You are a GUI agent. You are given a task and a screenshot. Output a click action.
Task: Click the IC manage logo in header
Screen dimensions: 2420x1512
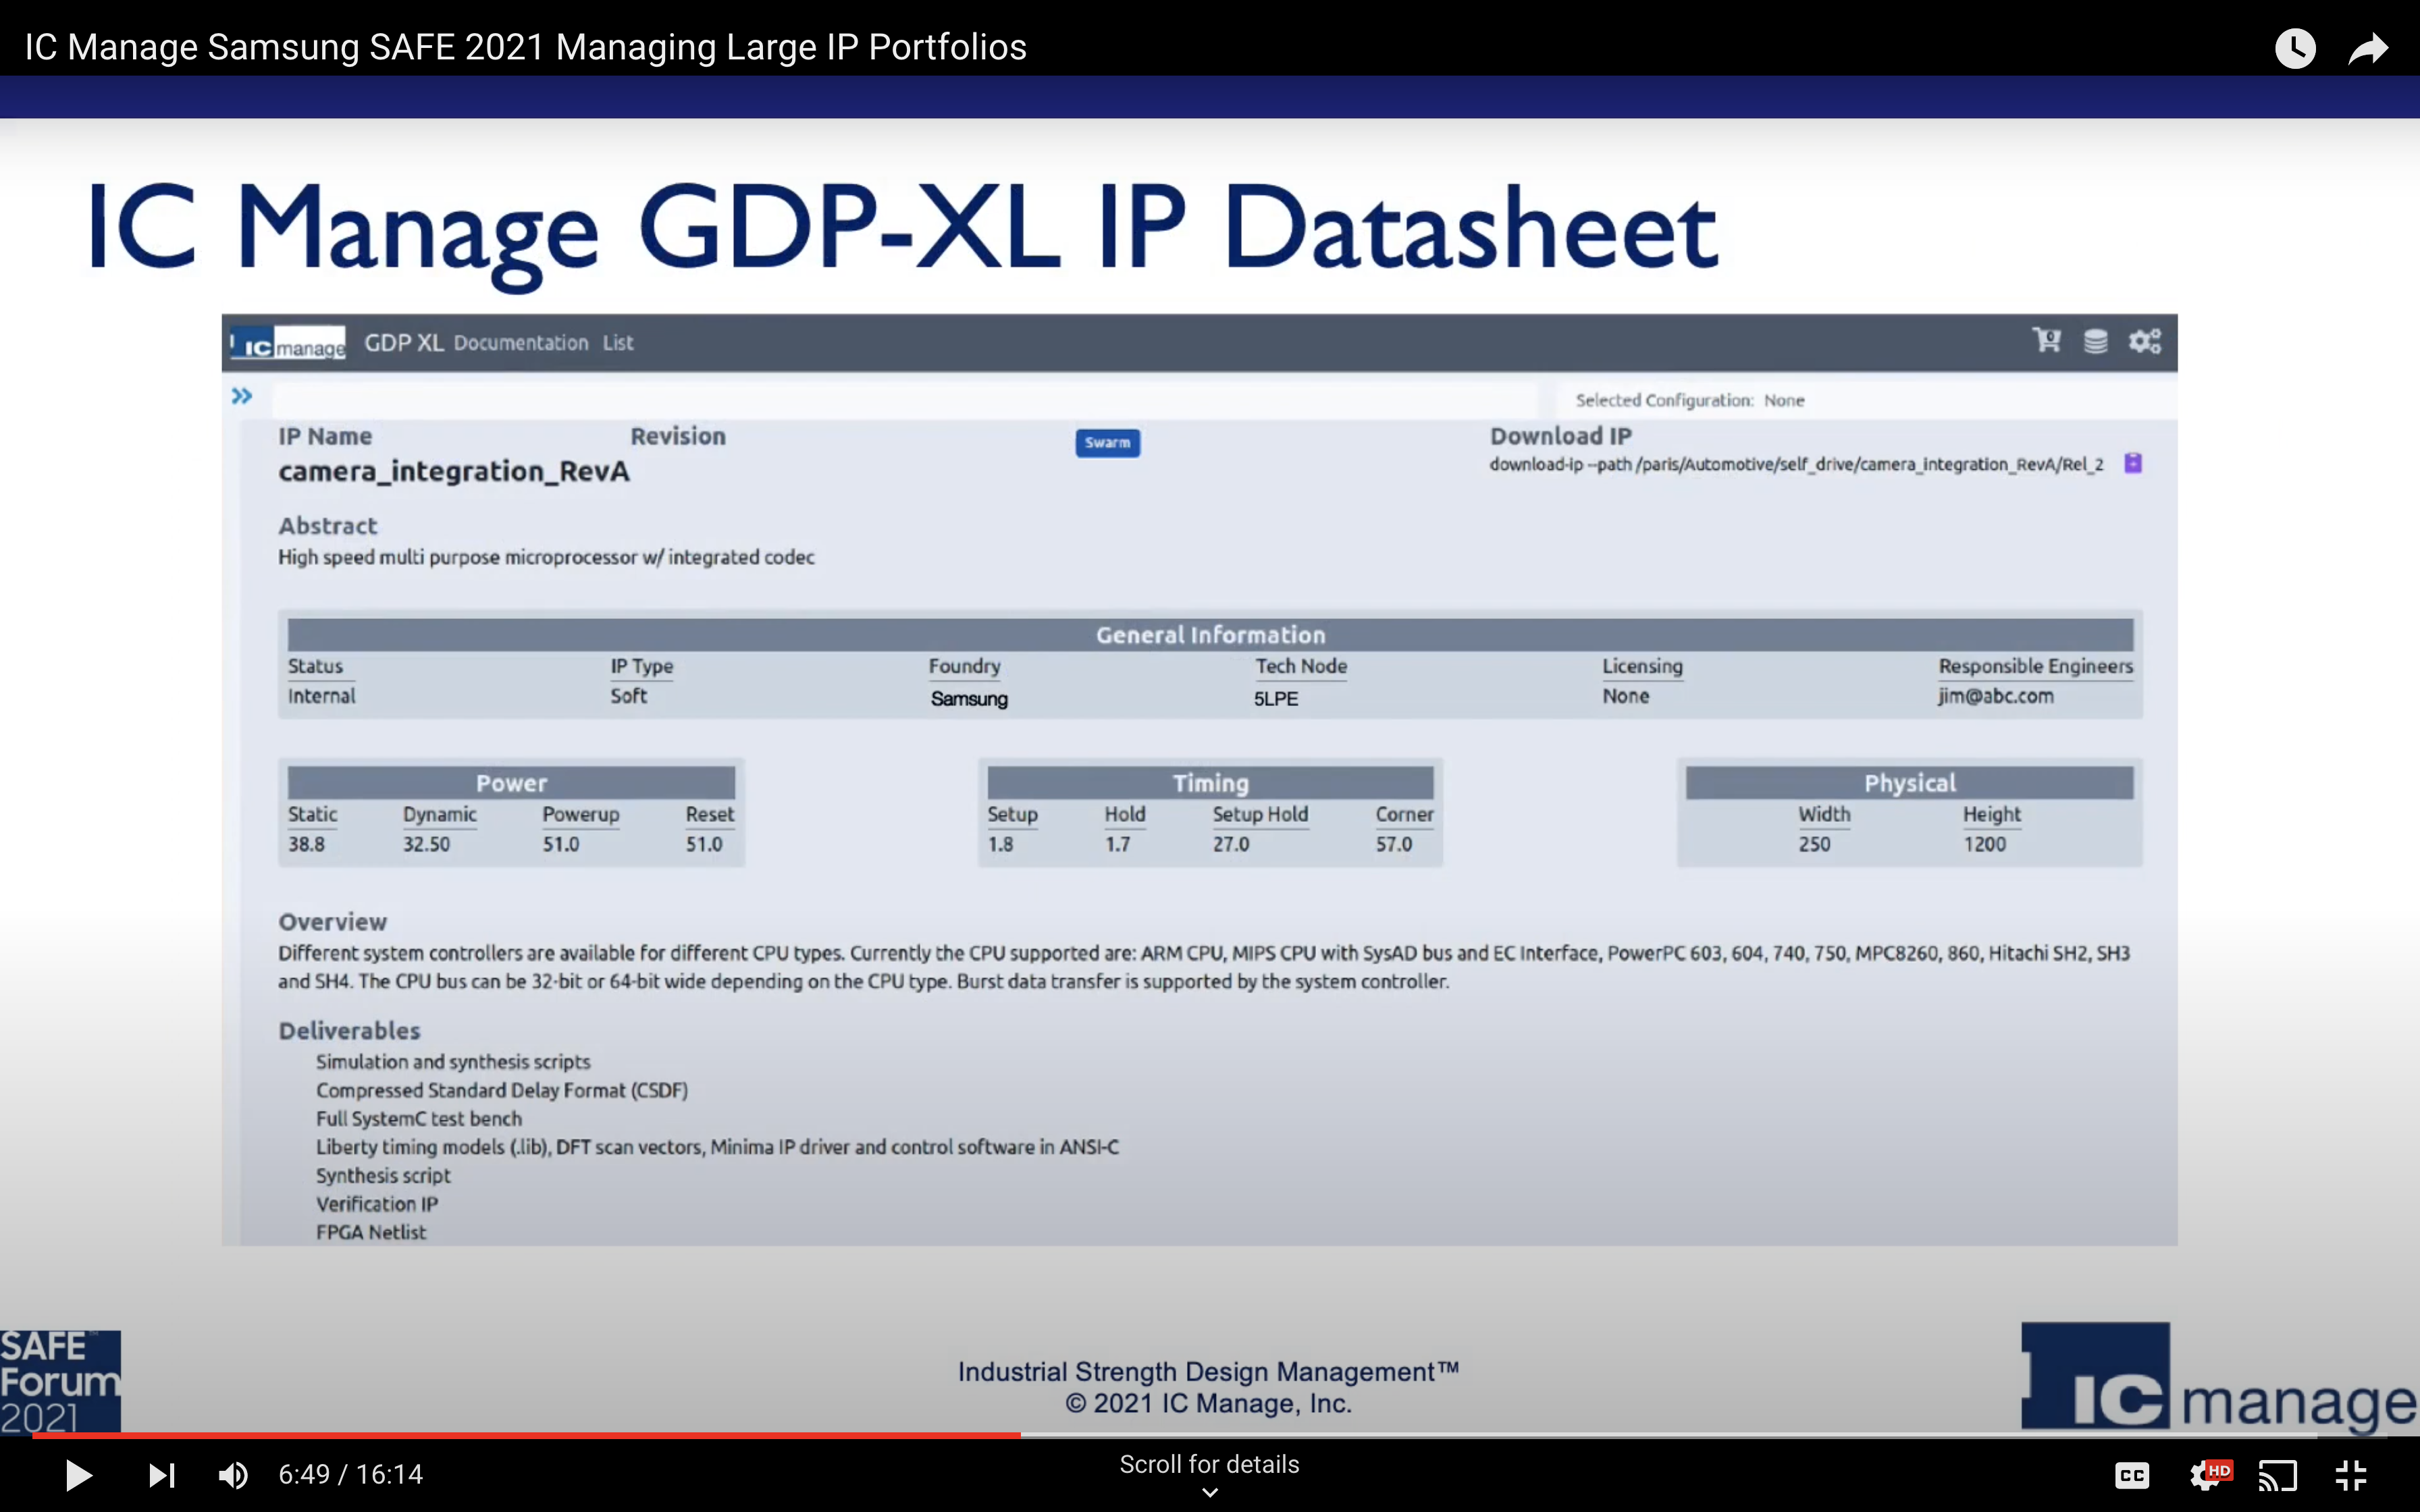click(x=288, y=343)
